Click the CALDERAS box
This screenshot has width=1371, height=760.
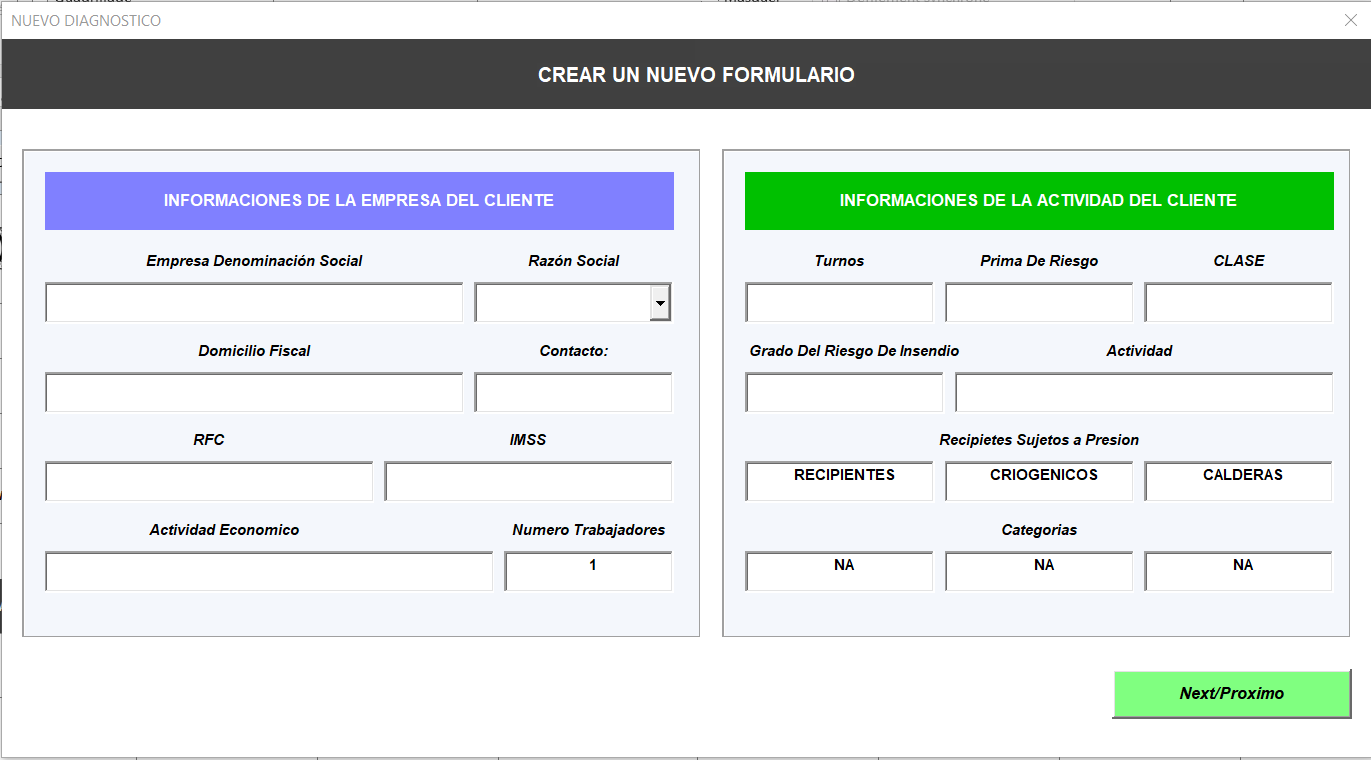click(x=1238, y=481)
